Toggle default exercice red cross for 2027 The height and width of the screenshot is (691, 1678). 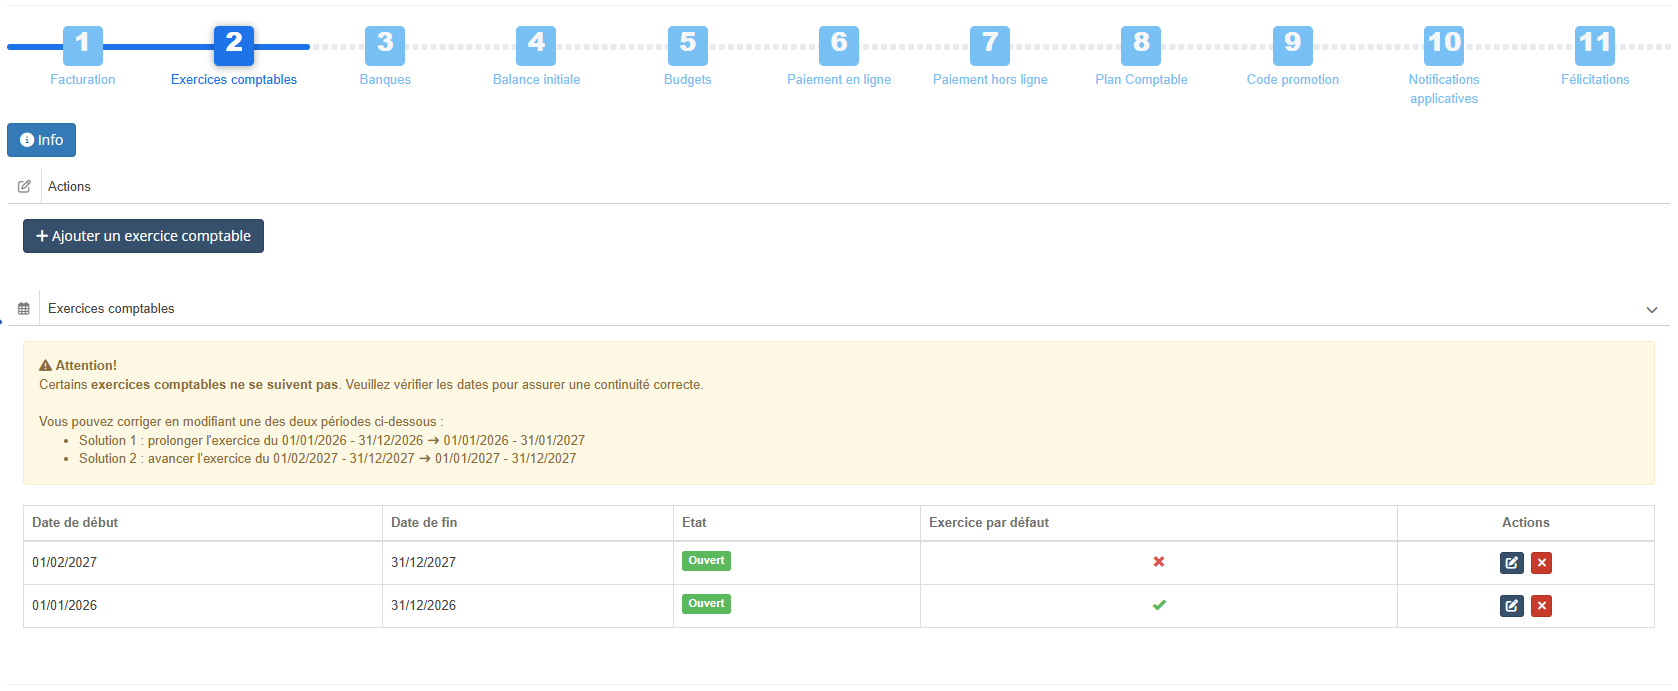pos(1158,562)
